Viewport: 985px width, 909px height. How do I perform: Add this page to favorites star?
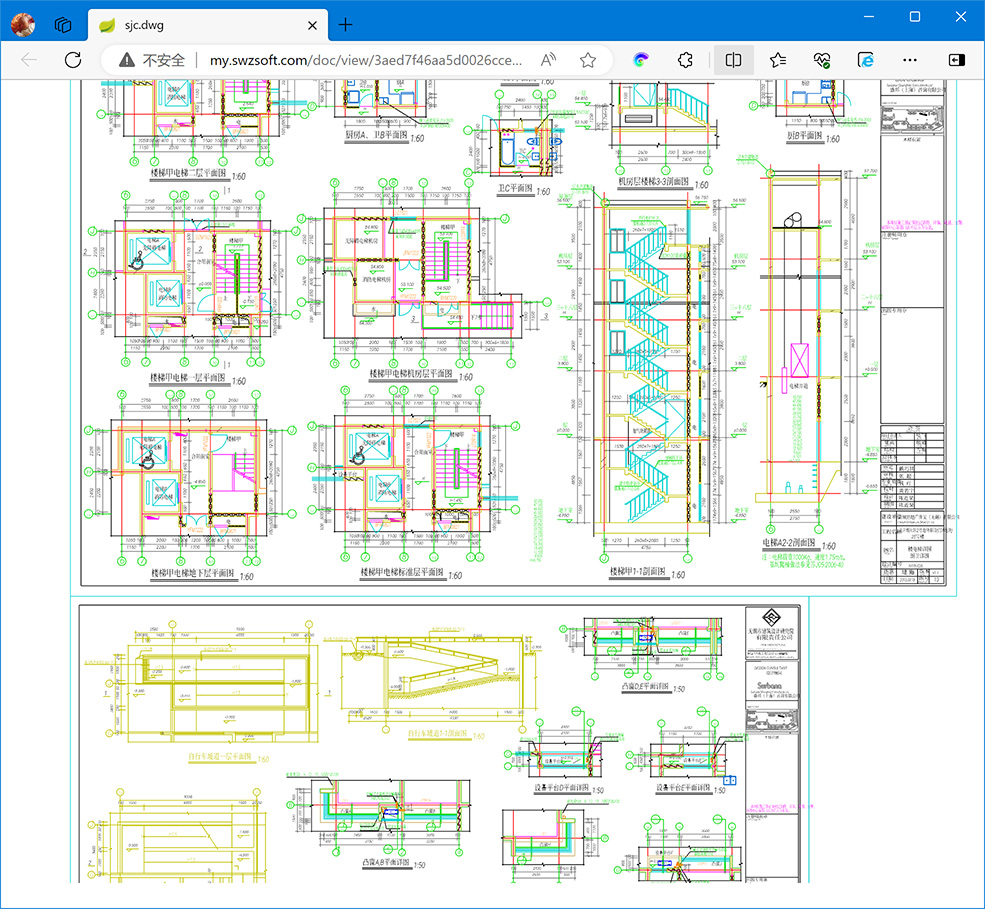point(588,60)
